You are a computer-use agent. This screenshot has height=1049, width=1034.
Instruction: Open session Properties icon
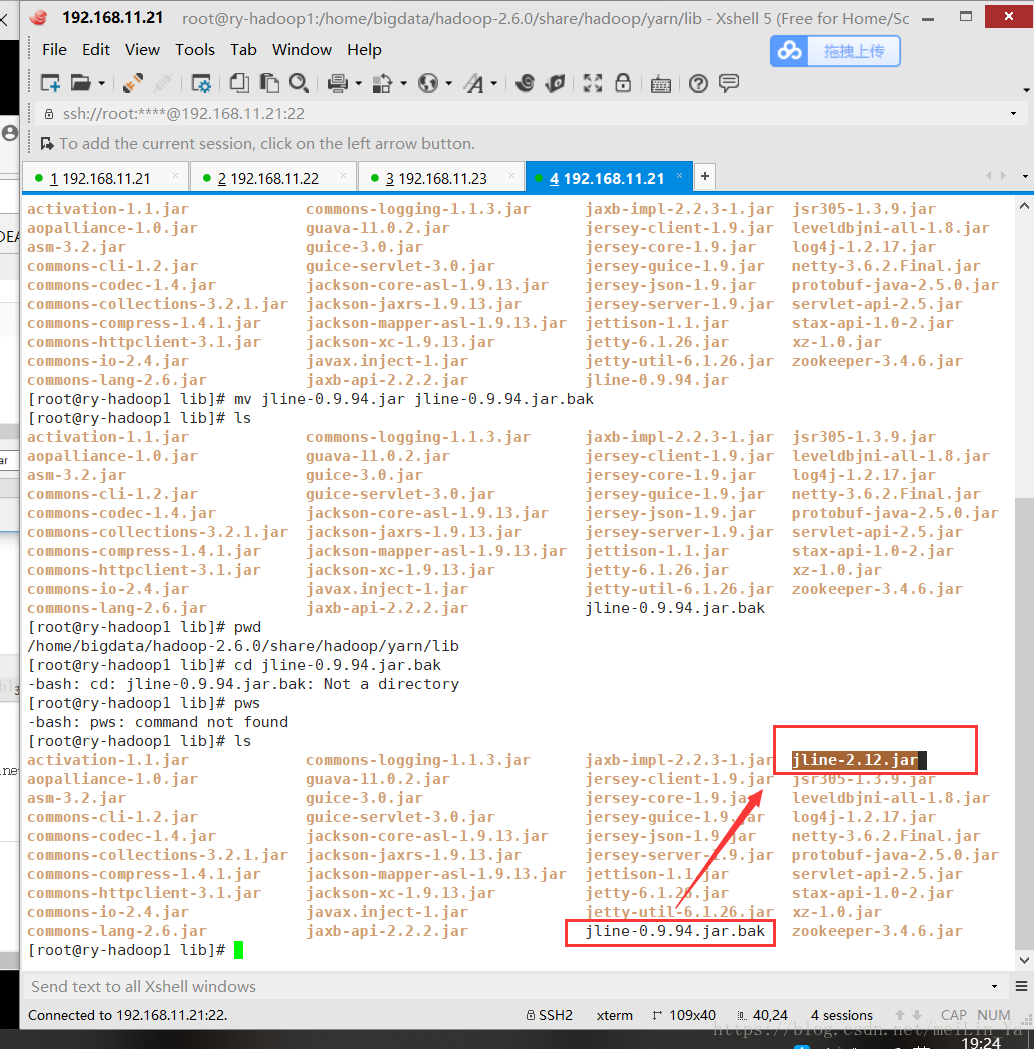point(201,84)
